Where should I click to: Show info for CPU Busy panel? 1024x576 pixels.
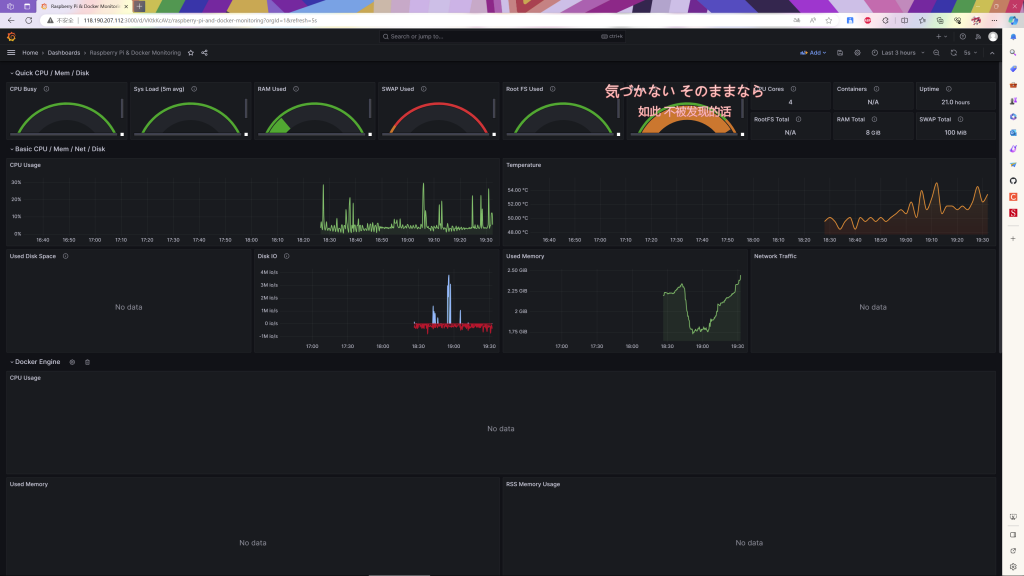[46, 89]
